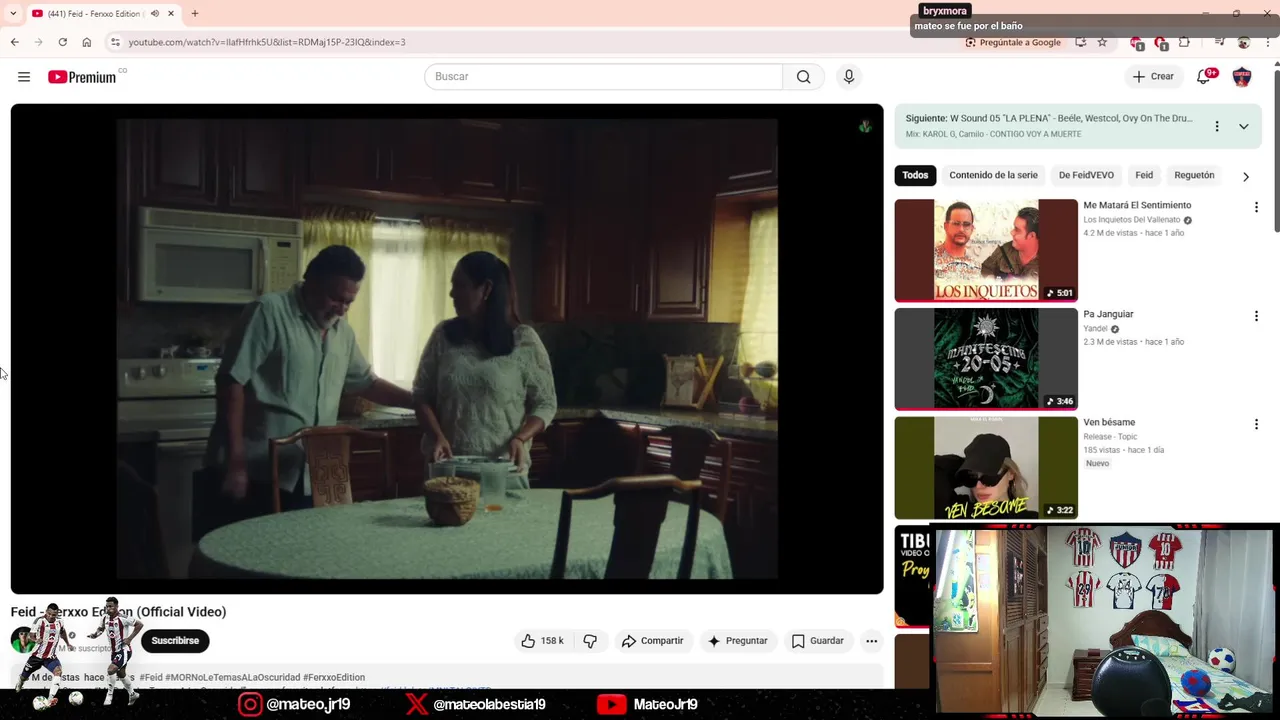Like the Feid video
Image resolution: width=1280 pixels, height=720 pixels.
tap(543, 641)
